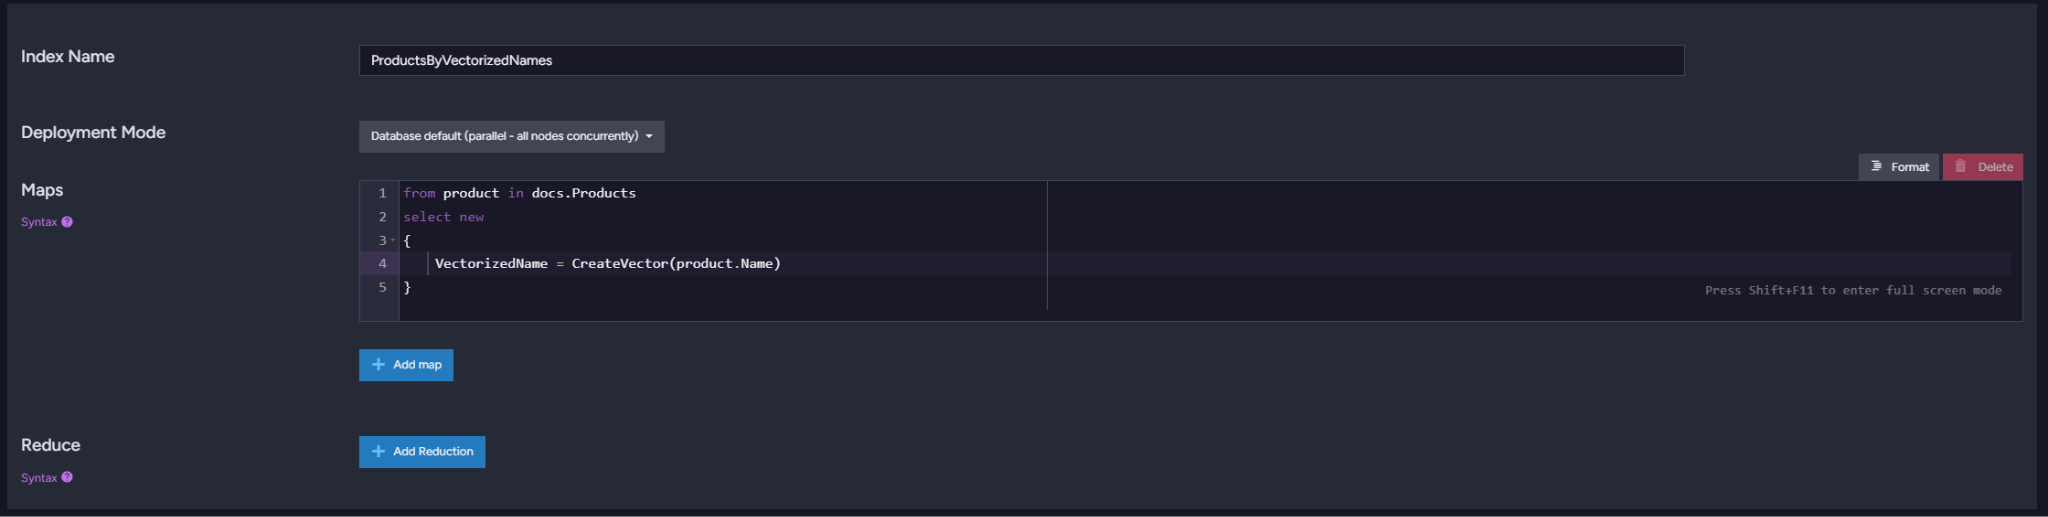Click line number 5 in the gutter

click(x=382, y=287)
